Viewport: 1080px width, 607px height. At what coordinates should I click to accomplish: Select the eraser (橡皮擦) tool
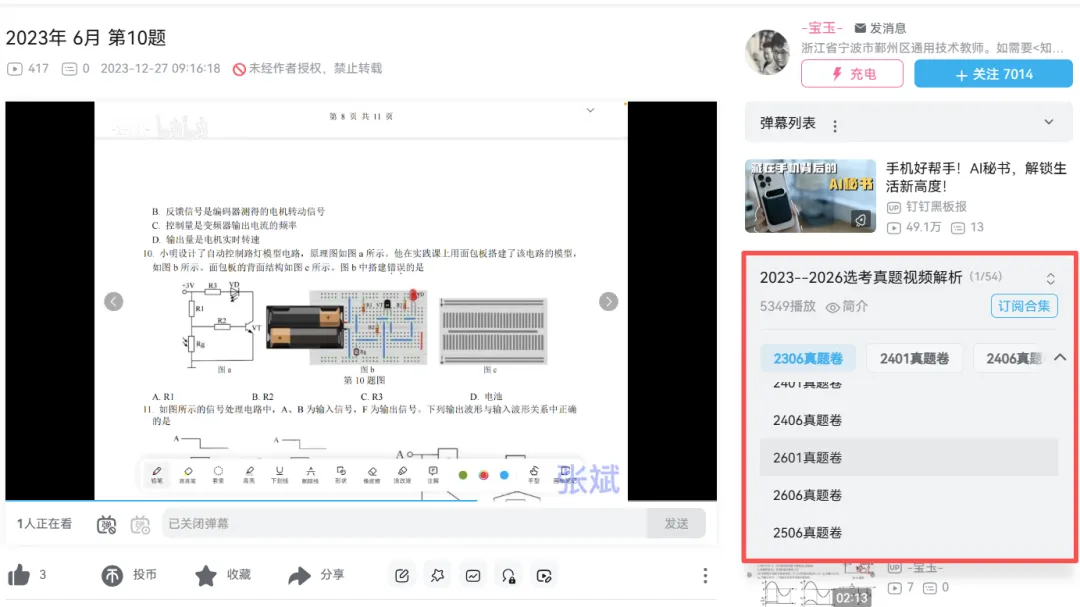click(x=372, y=474)
